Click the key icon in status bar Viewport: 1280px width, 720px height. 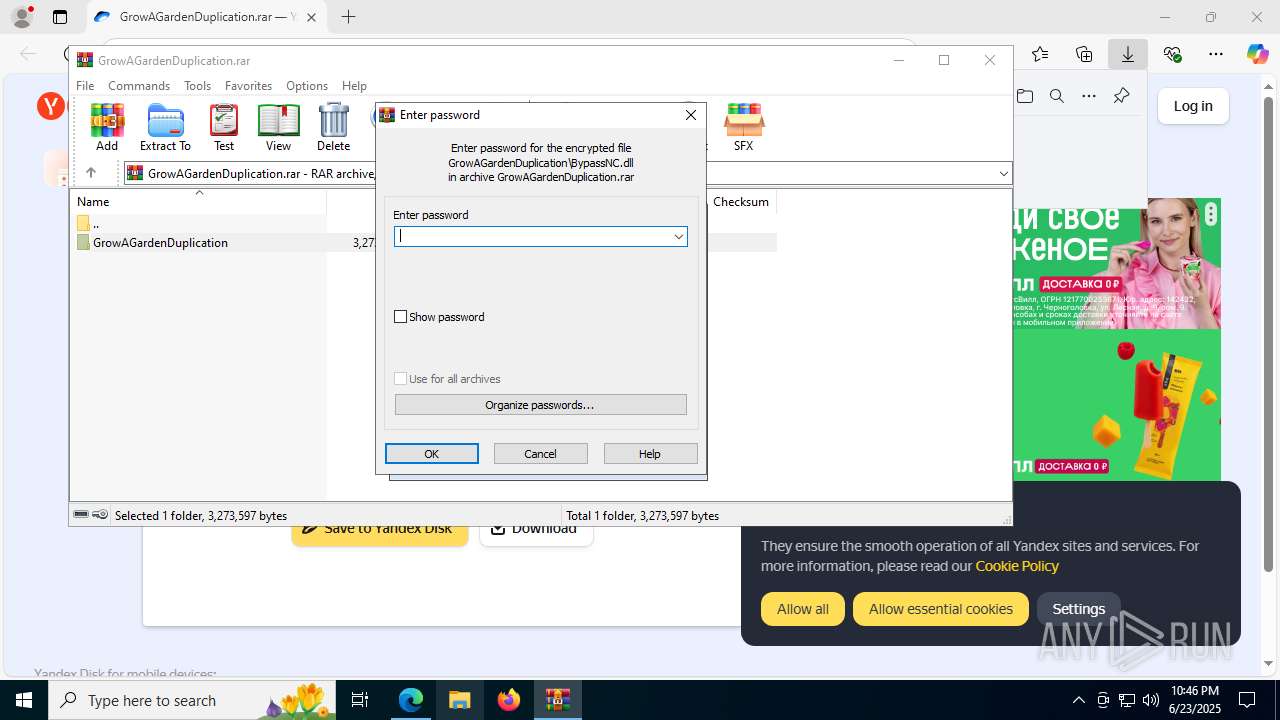coord(100,515)
